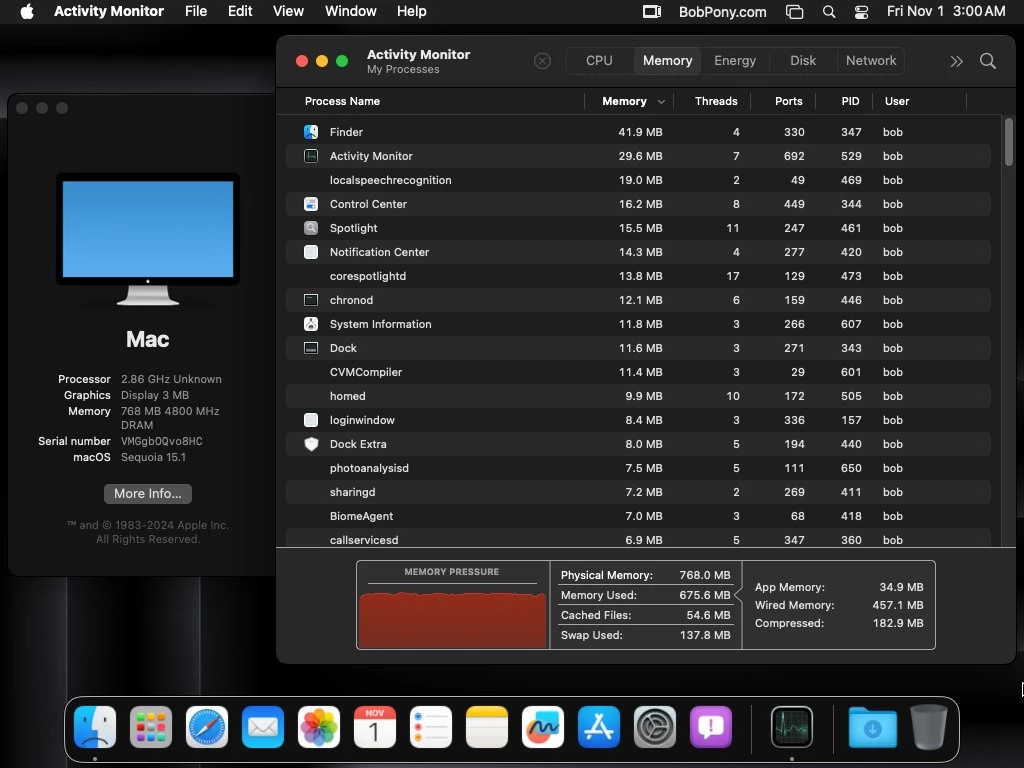Open Downloads folder in the Dock
The image size is (1024, 768).
(x=872, y=727)
